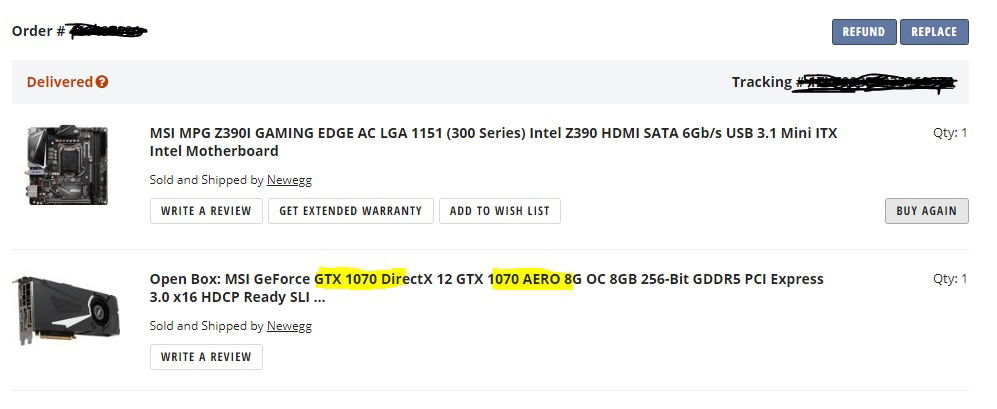
Task: Open the MSI MPG Z390I motherboard title link
Action: click(x=493, y=142)
